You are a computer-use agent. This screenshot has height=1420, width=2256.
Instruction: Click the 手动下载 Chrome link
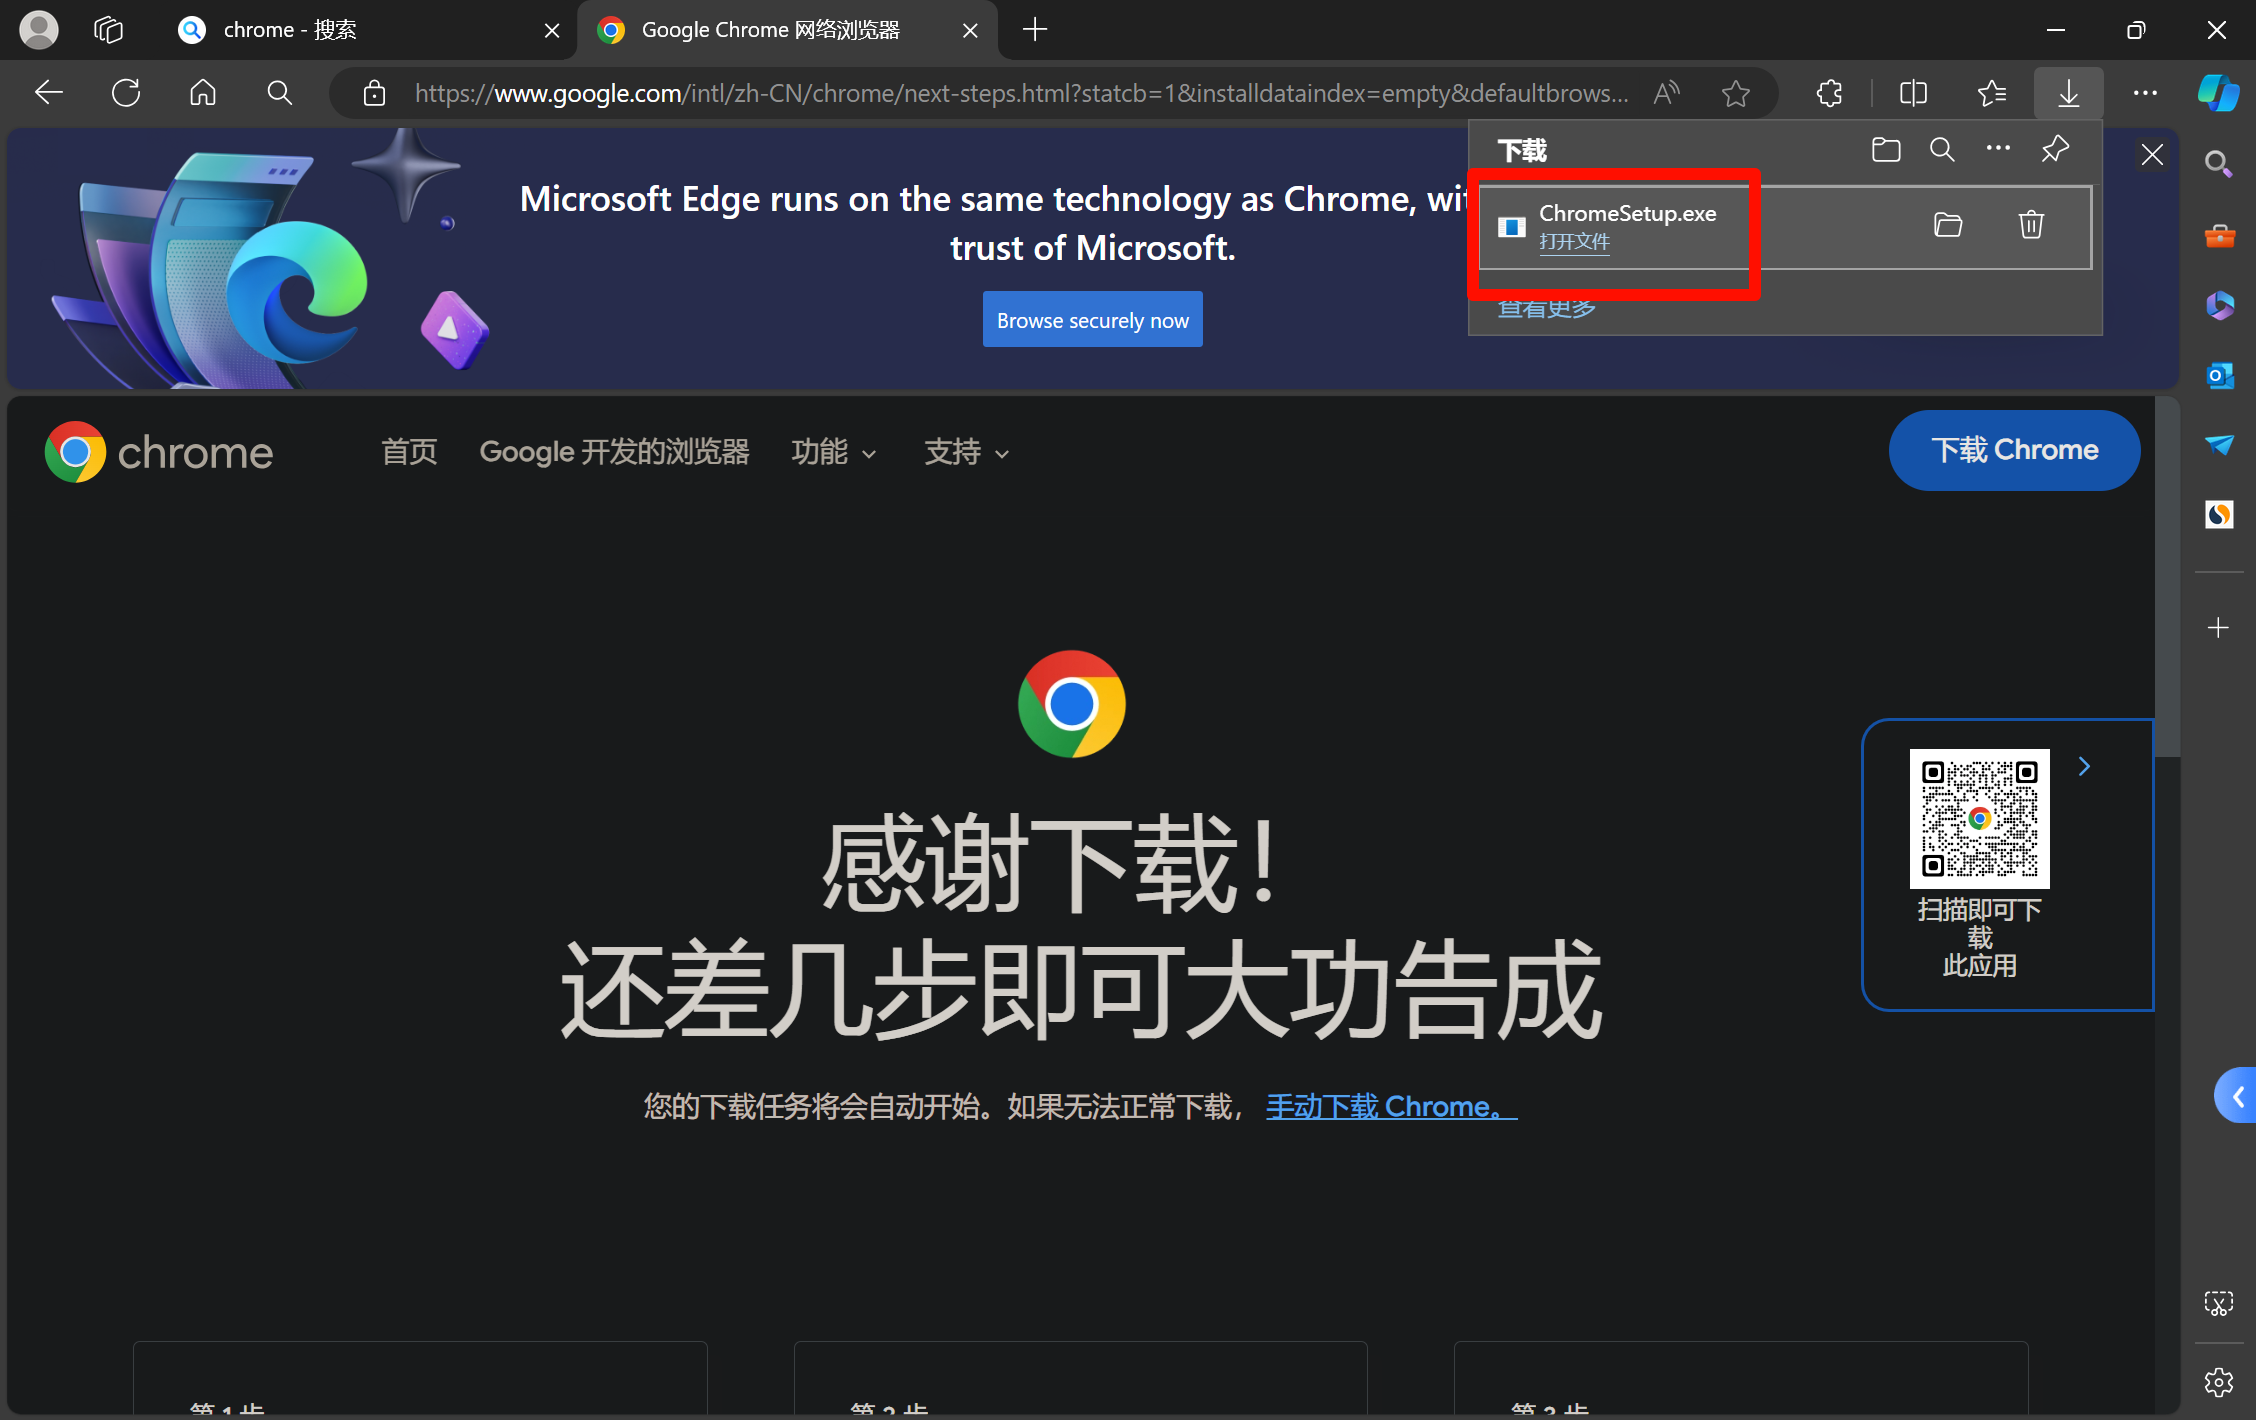(x=1390, y=1107)
